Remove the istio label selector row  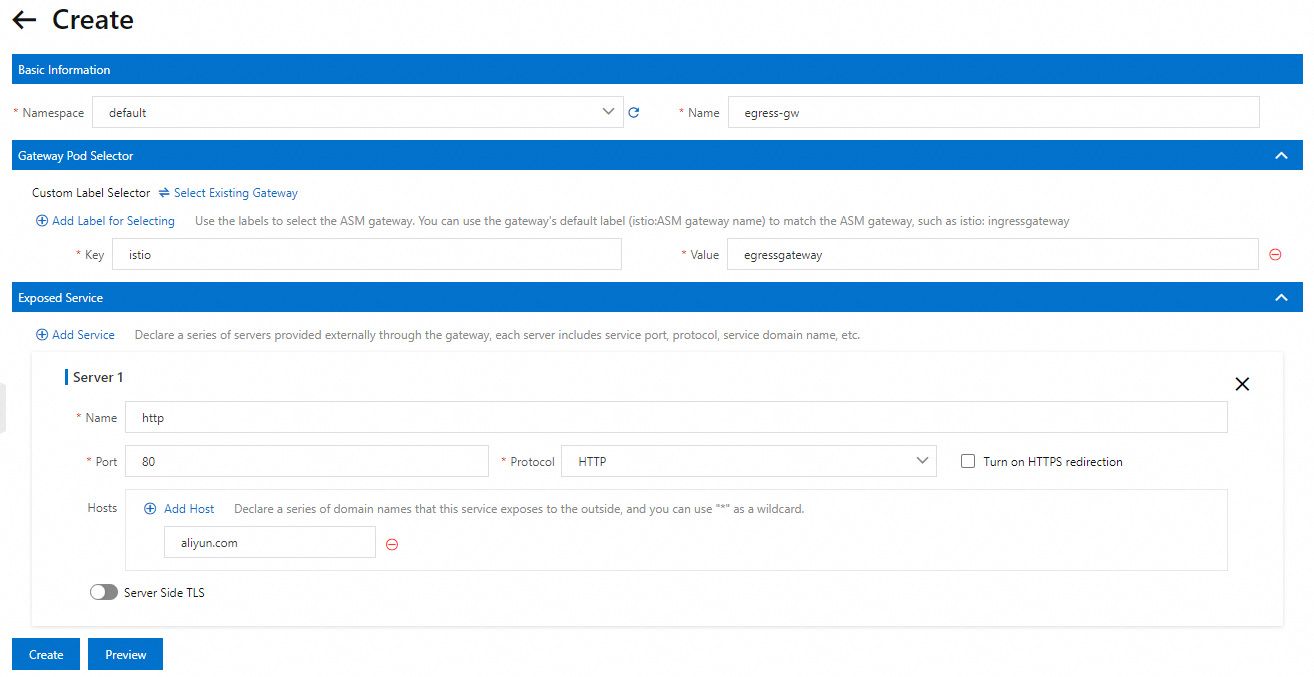pos(1275,254)
